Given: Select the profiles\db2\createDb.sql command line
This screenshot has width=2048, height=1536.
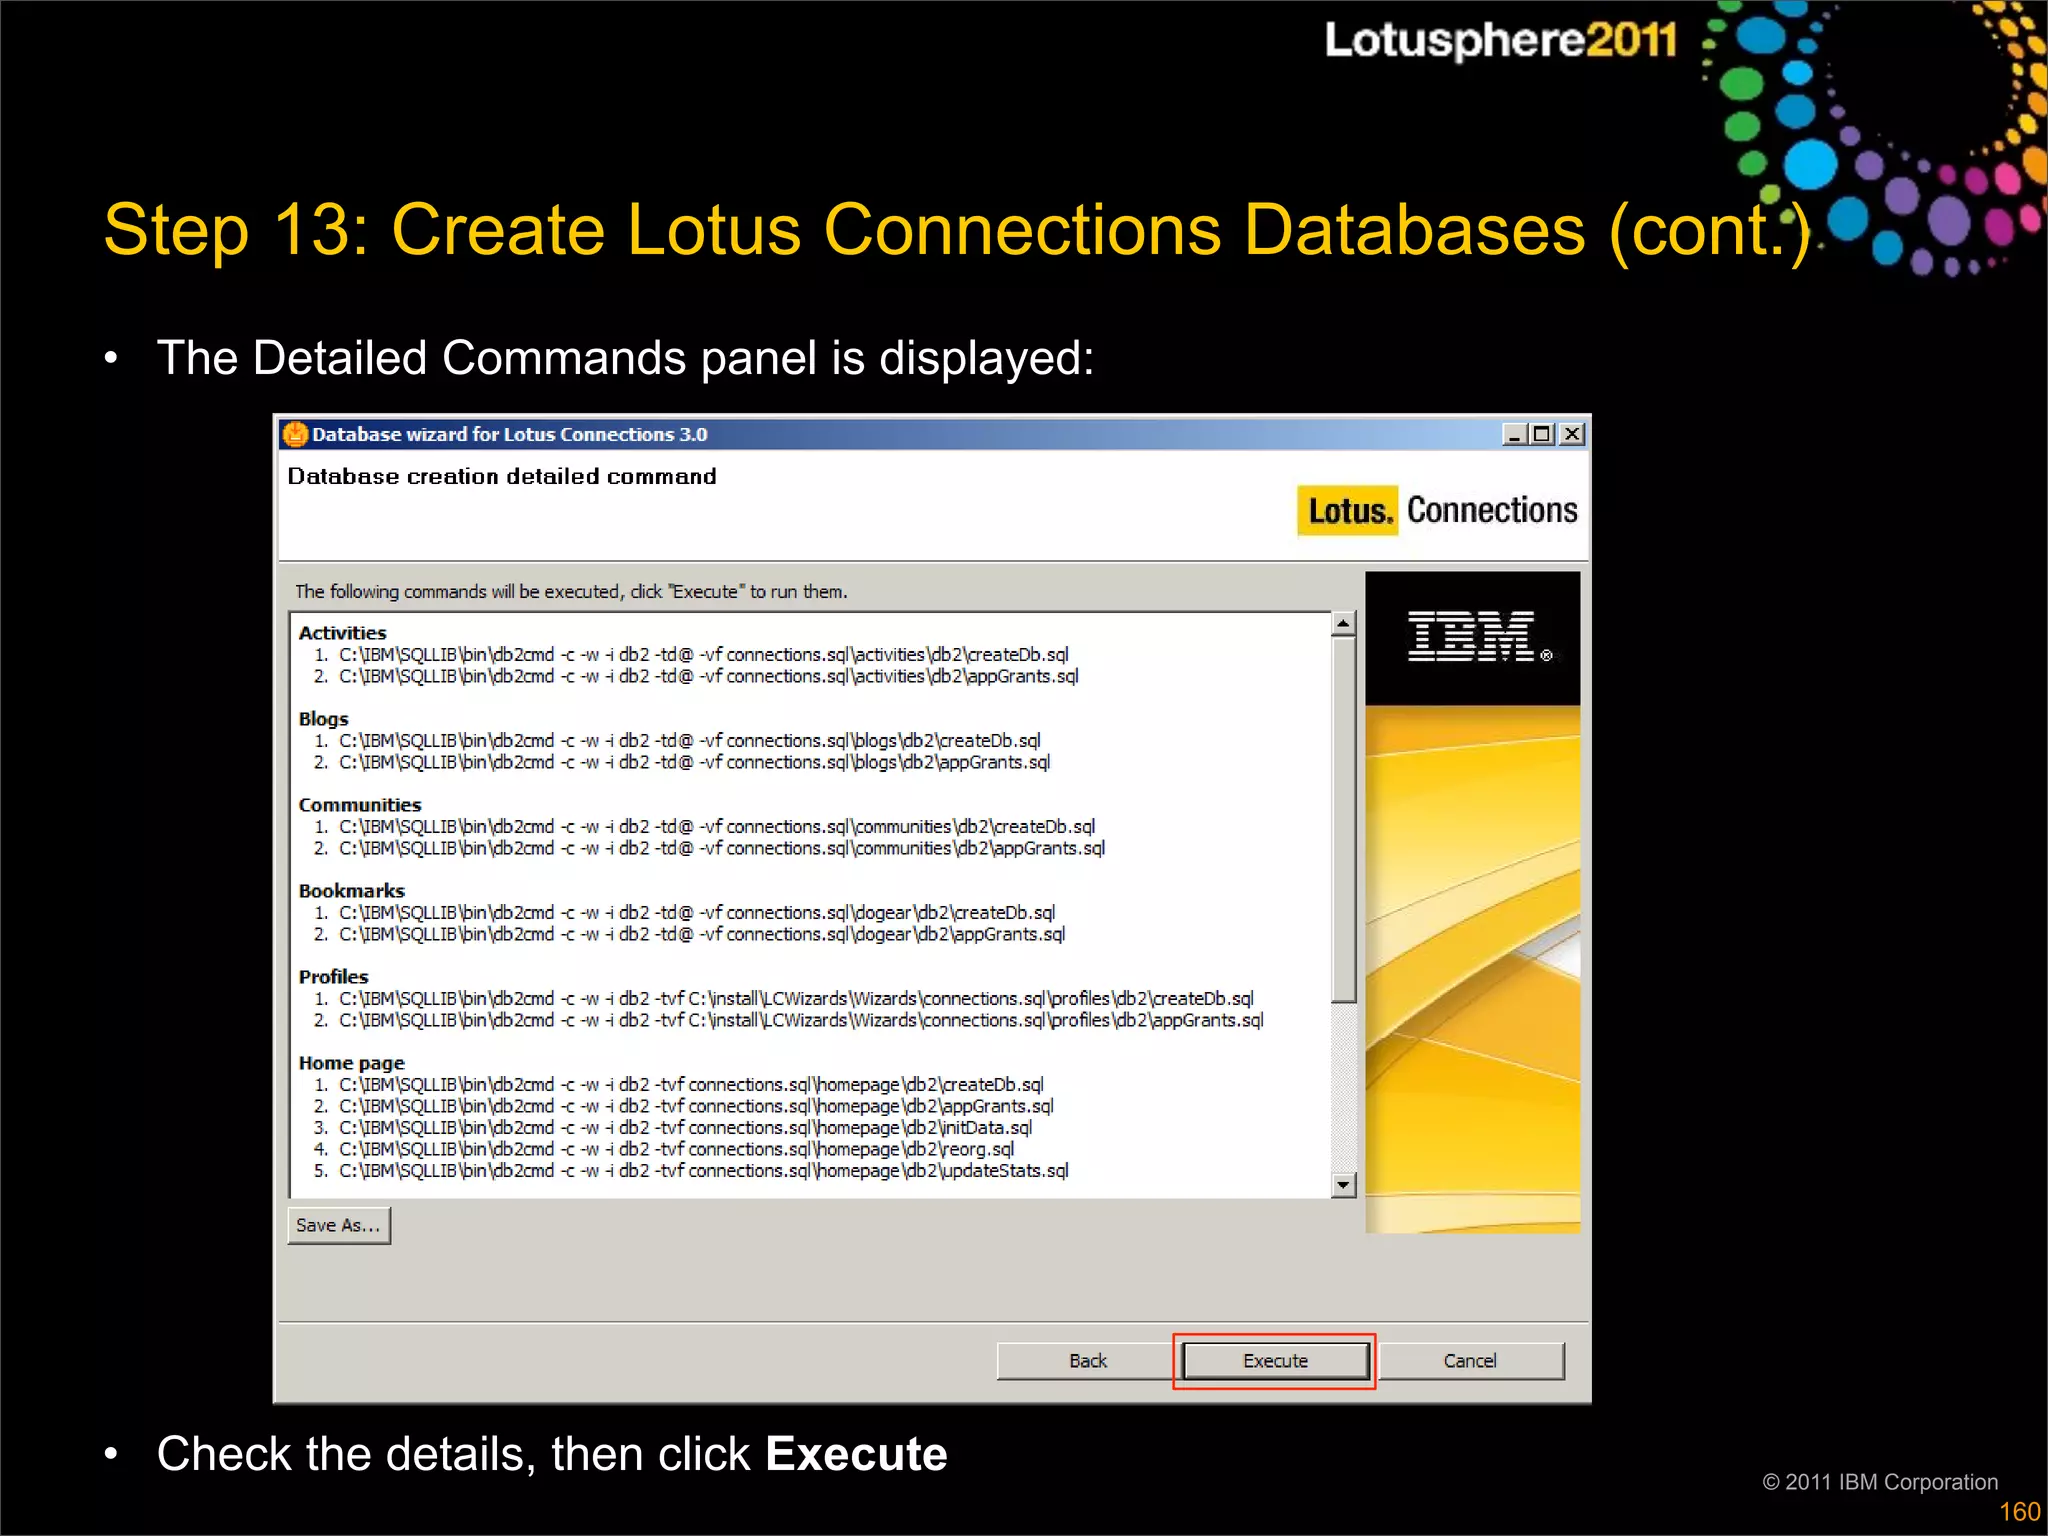Looking at the screenshot, I should (x=783, y=999).
